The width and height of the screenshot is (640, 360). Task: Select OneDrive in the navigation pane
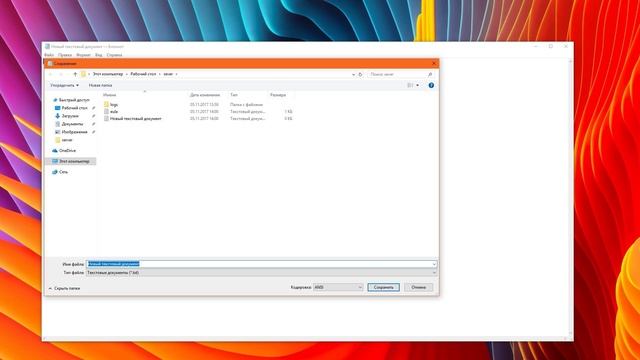[x=67, y=151]
